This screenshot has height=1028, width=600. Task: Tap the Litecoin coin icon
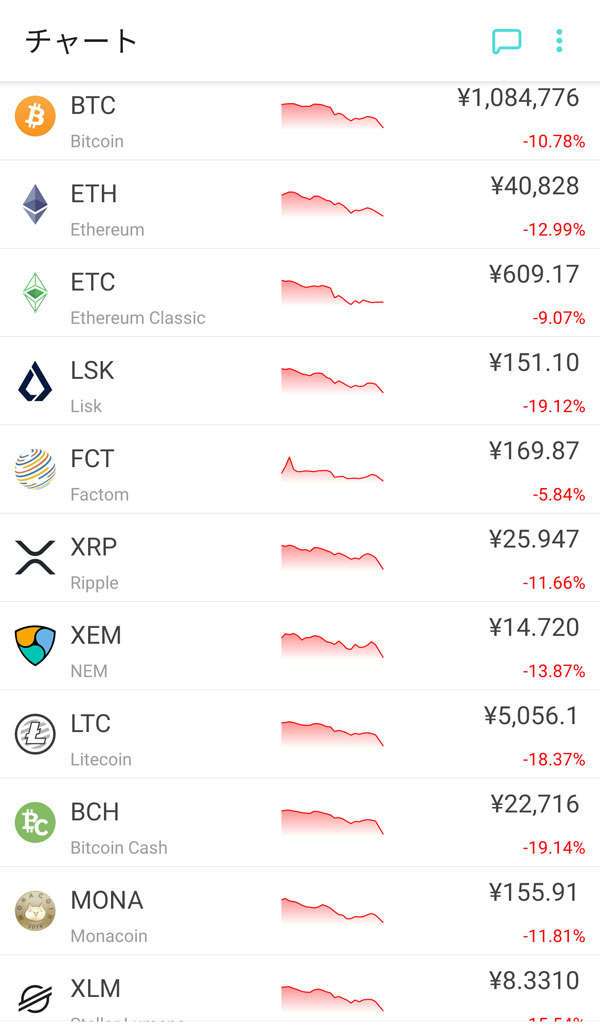[x=35, y=734]
